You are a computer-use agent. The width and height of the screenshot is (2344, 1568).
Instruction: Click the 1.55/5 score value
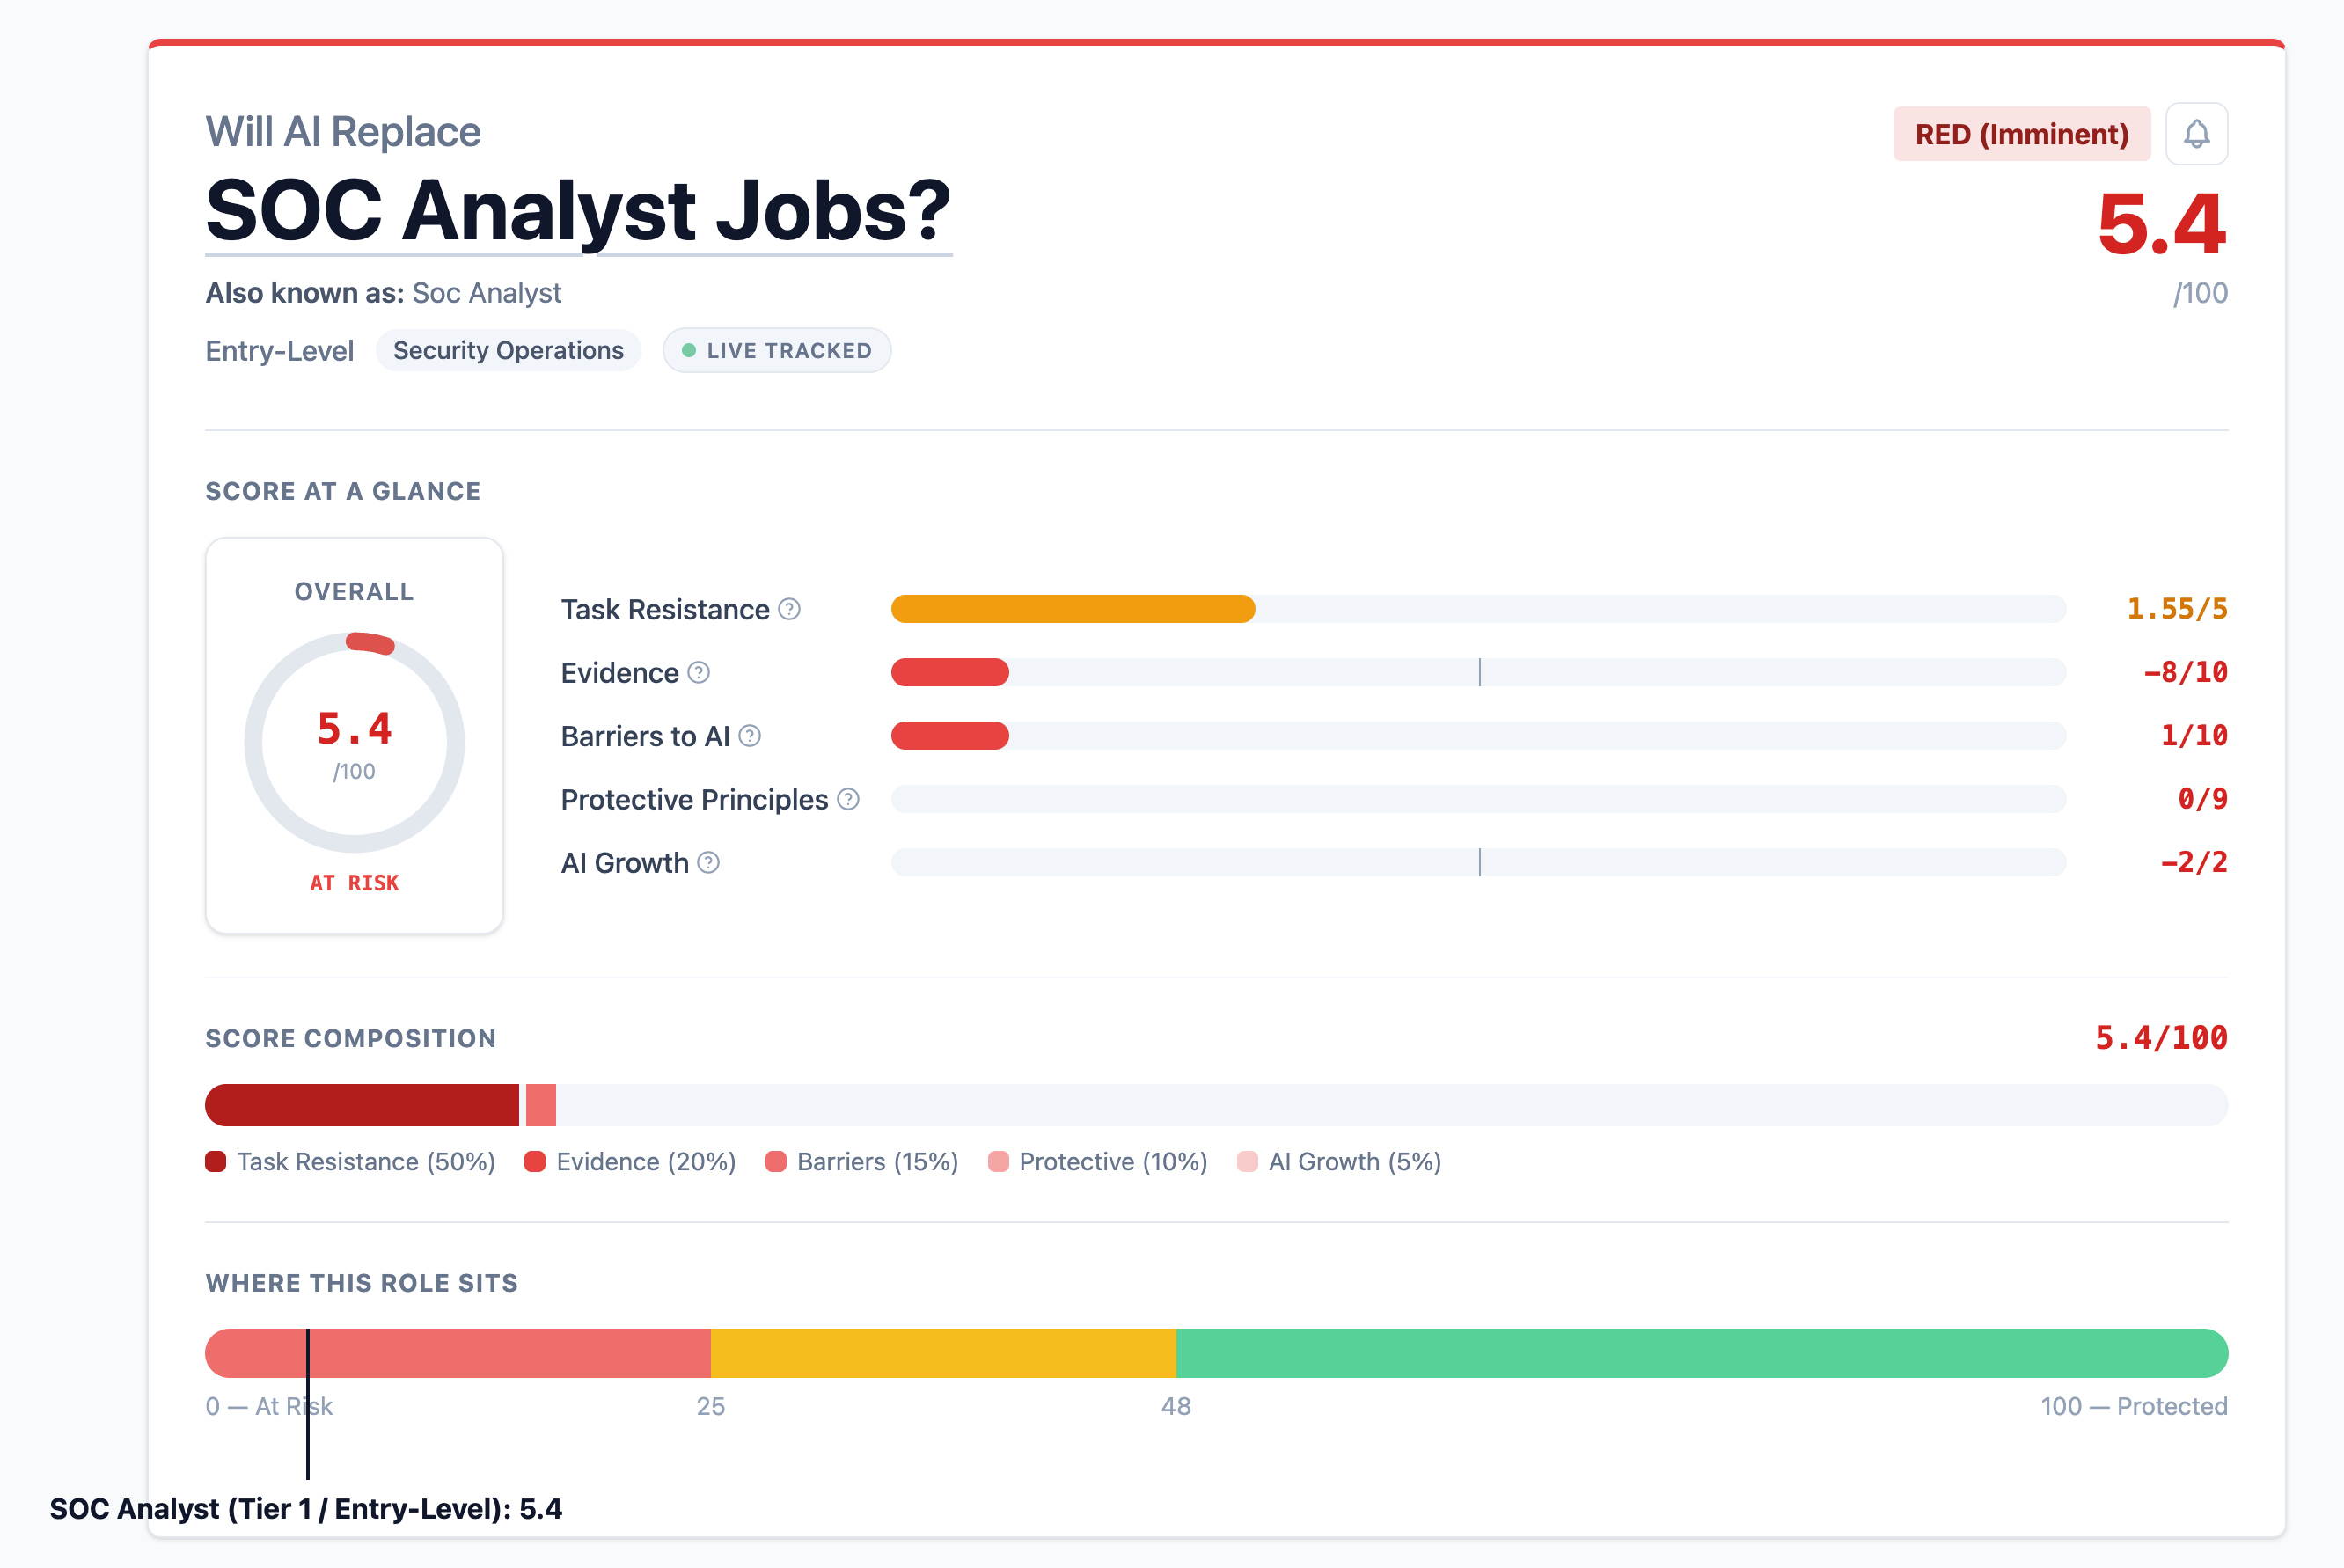pyautogui.click(x=2177, y=609)
